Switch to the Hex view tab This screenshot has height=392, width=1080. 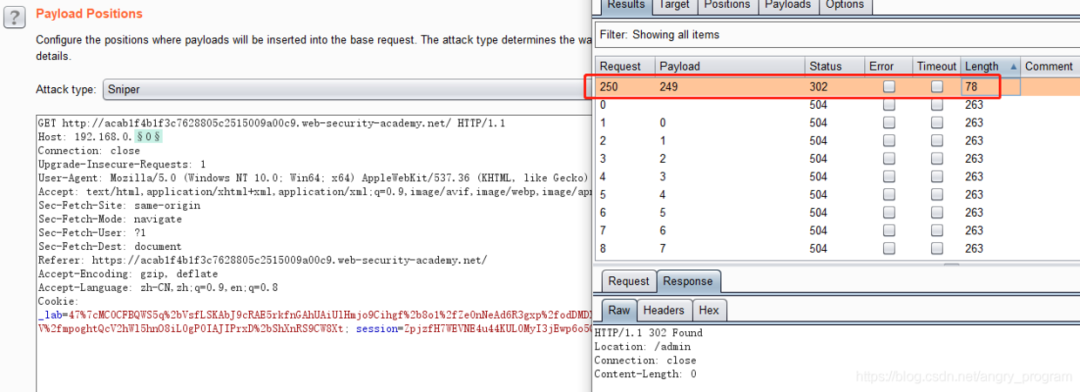(709, 311)
